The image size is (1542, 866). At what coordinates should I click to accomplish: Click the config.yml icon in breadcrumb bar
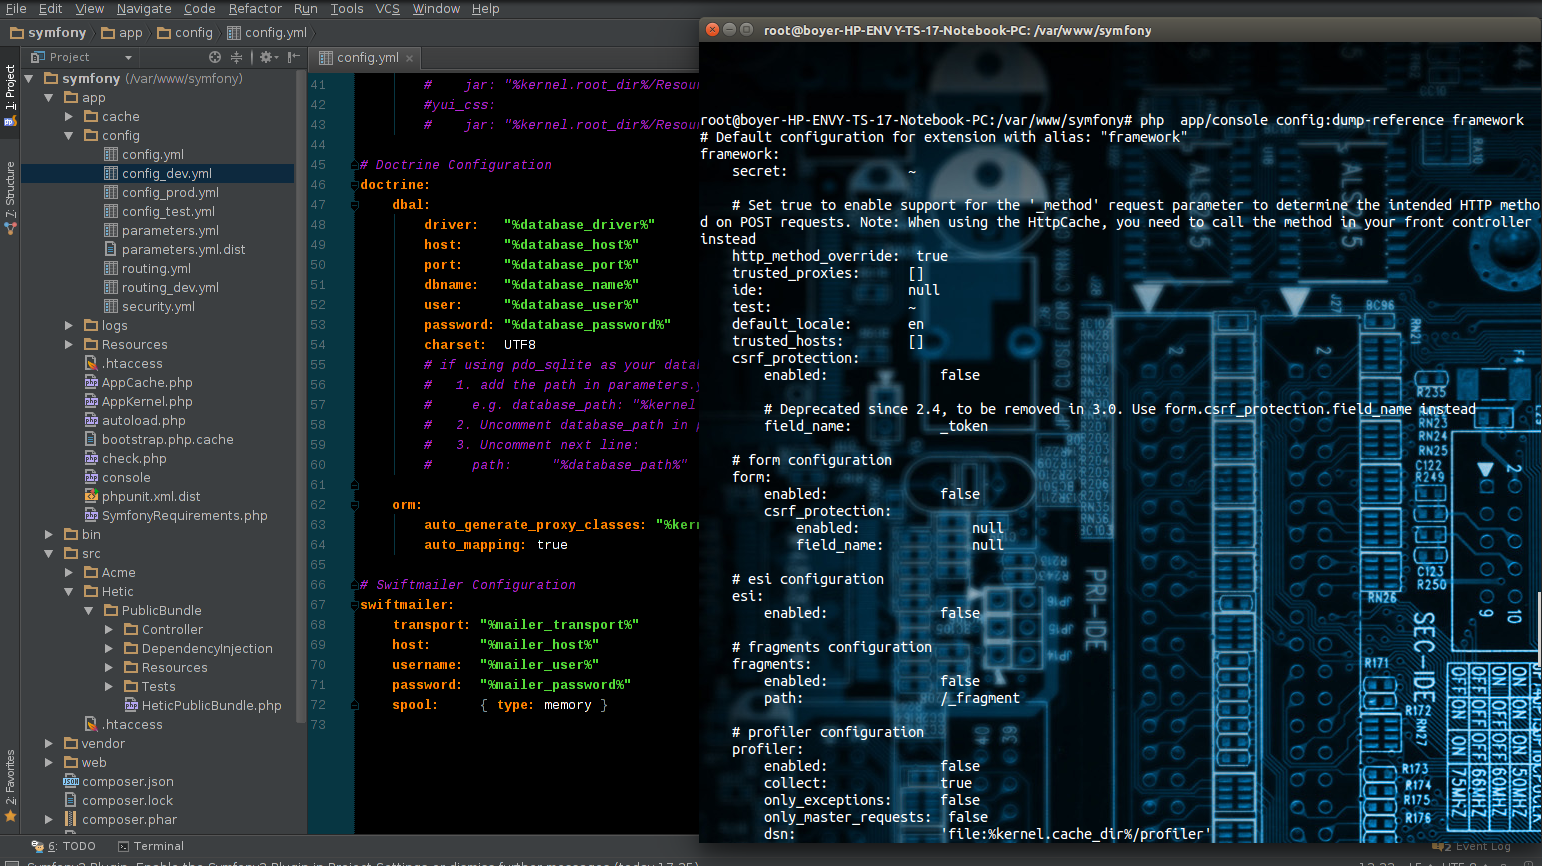(234, 32)
